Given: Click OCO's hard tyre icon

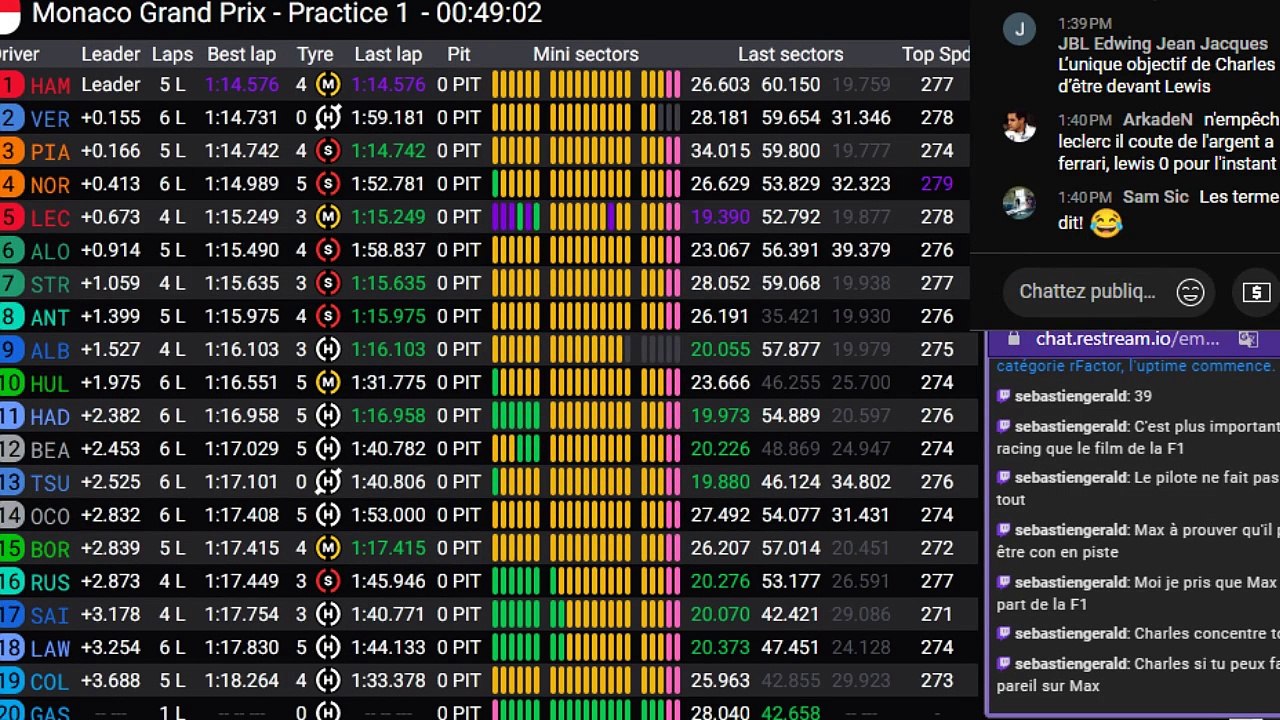Looking at the screenshot, I should pyautogui.click(x=328, y=514).
